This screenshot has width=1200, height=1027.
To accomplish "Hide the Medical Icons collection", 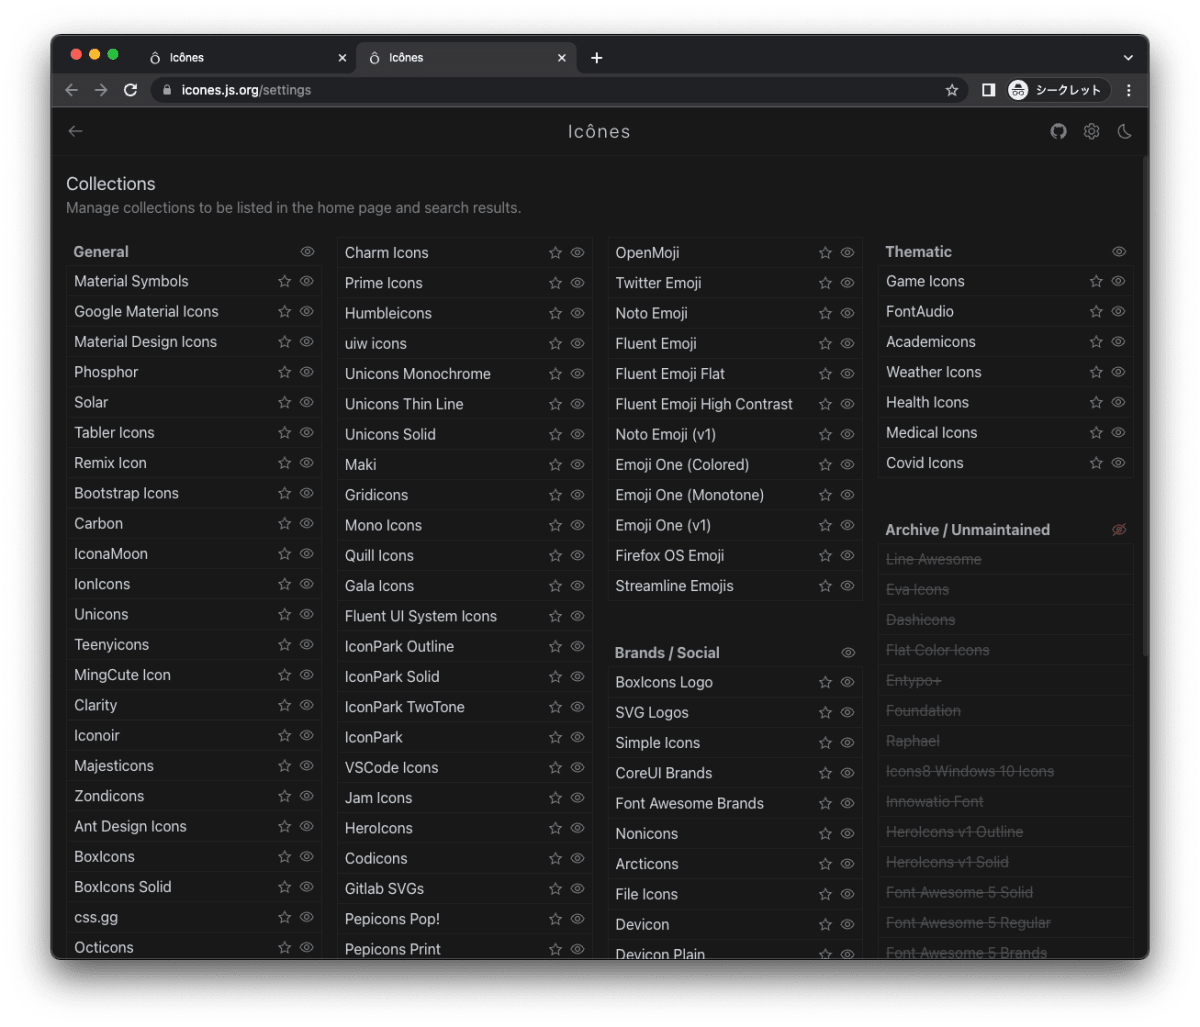I will 1118,433.
